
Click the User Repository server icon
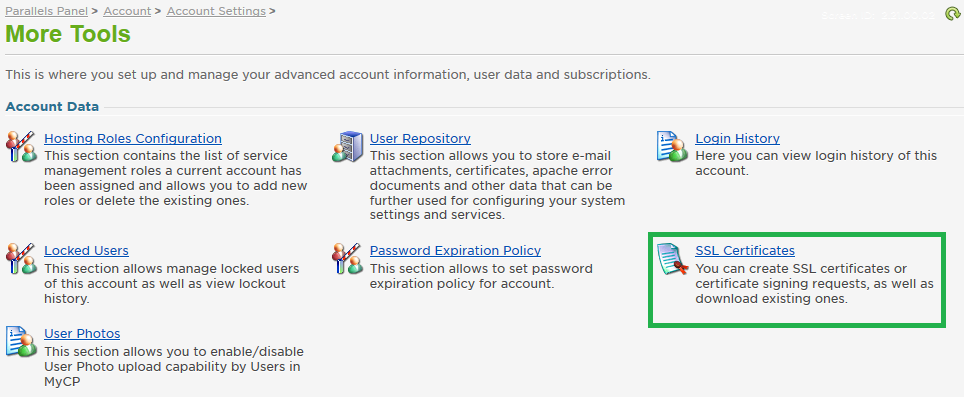(x=347, y=146)
